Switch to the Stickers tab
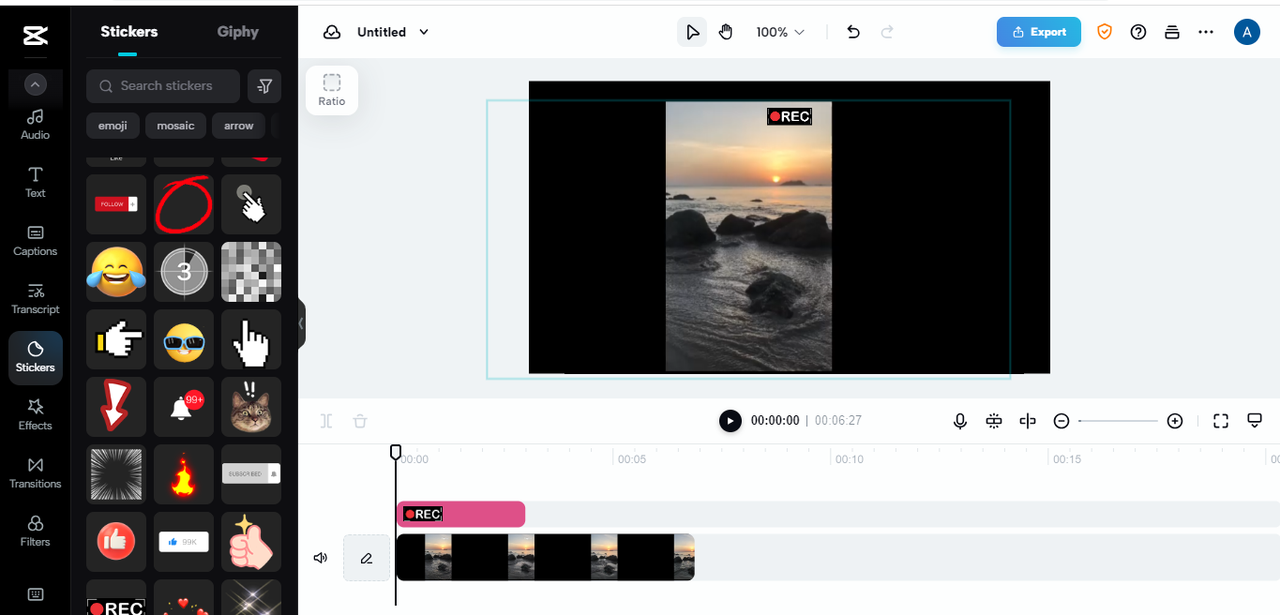The height and width of the screenshot is (615, 1280). (x=129, y=31)
